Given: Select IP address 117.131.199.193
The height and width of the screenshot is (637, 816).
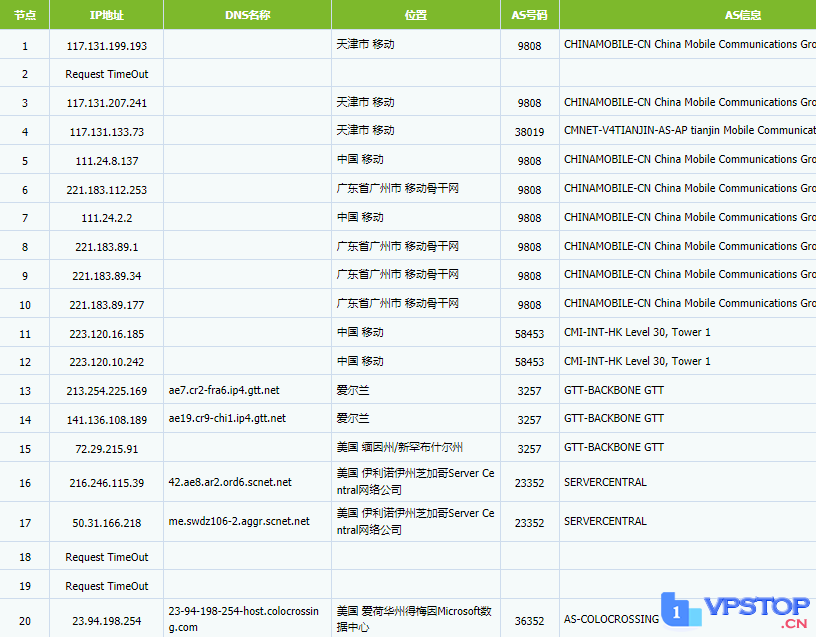Looking at the screenshot, I should (x=107, y=46).
